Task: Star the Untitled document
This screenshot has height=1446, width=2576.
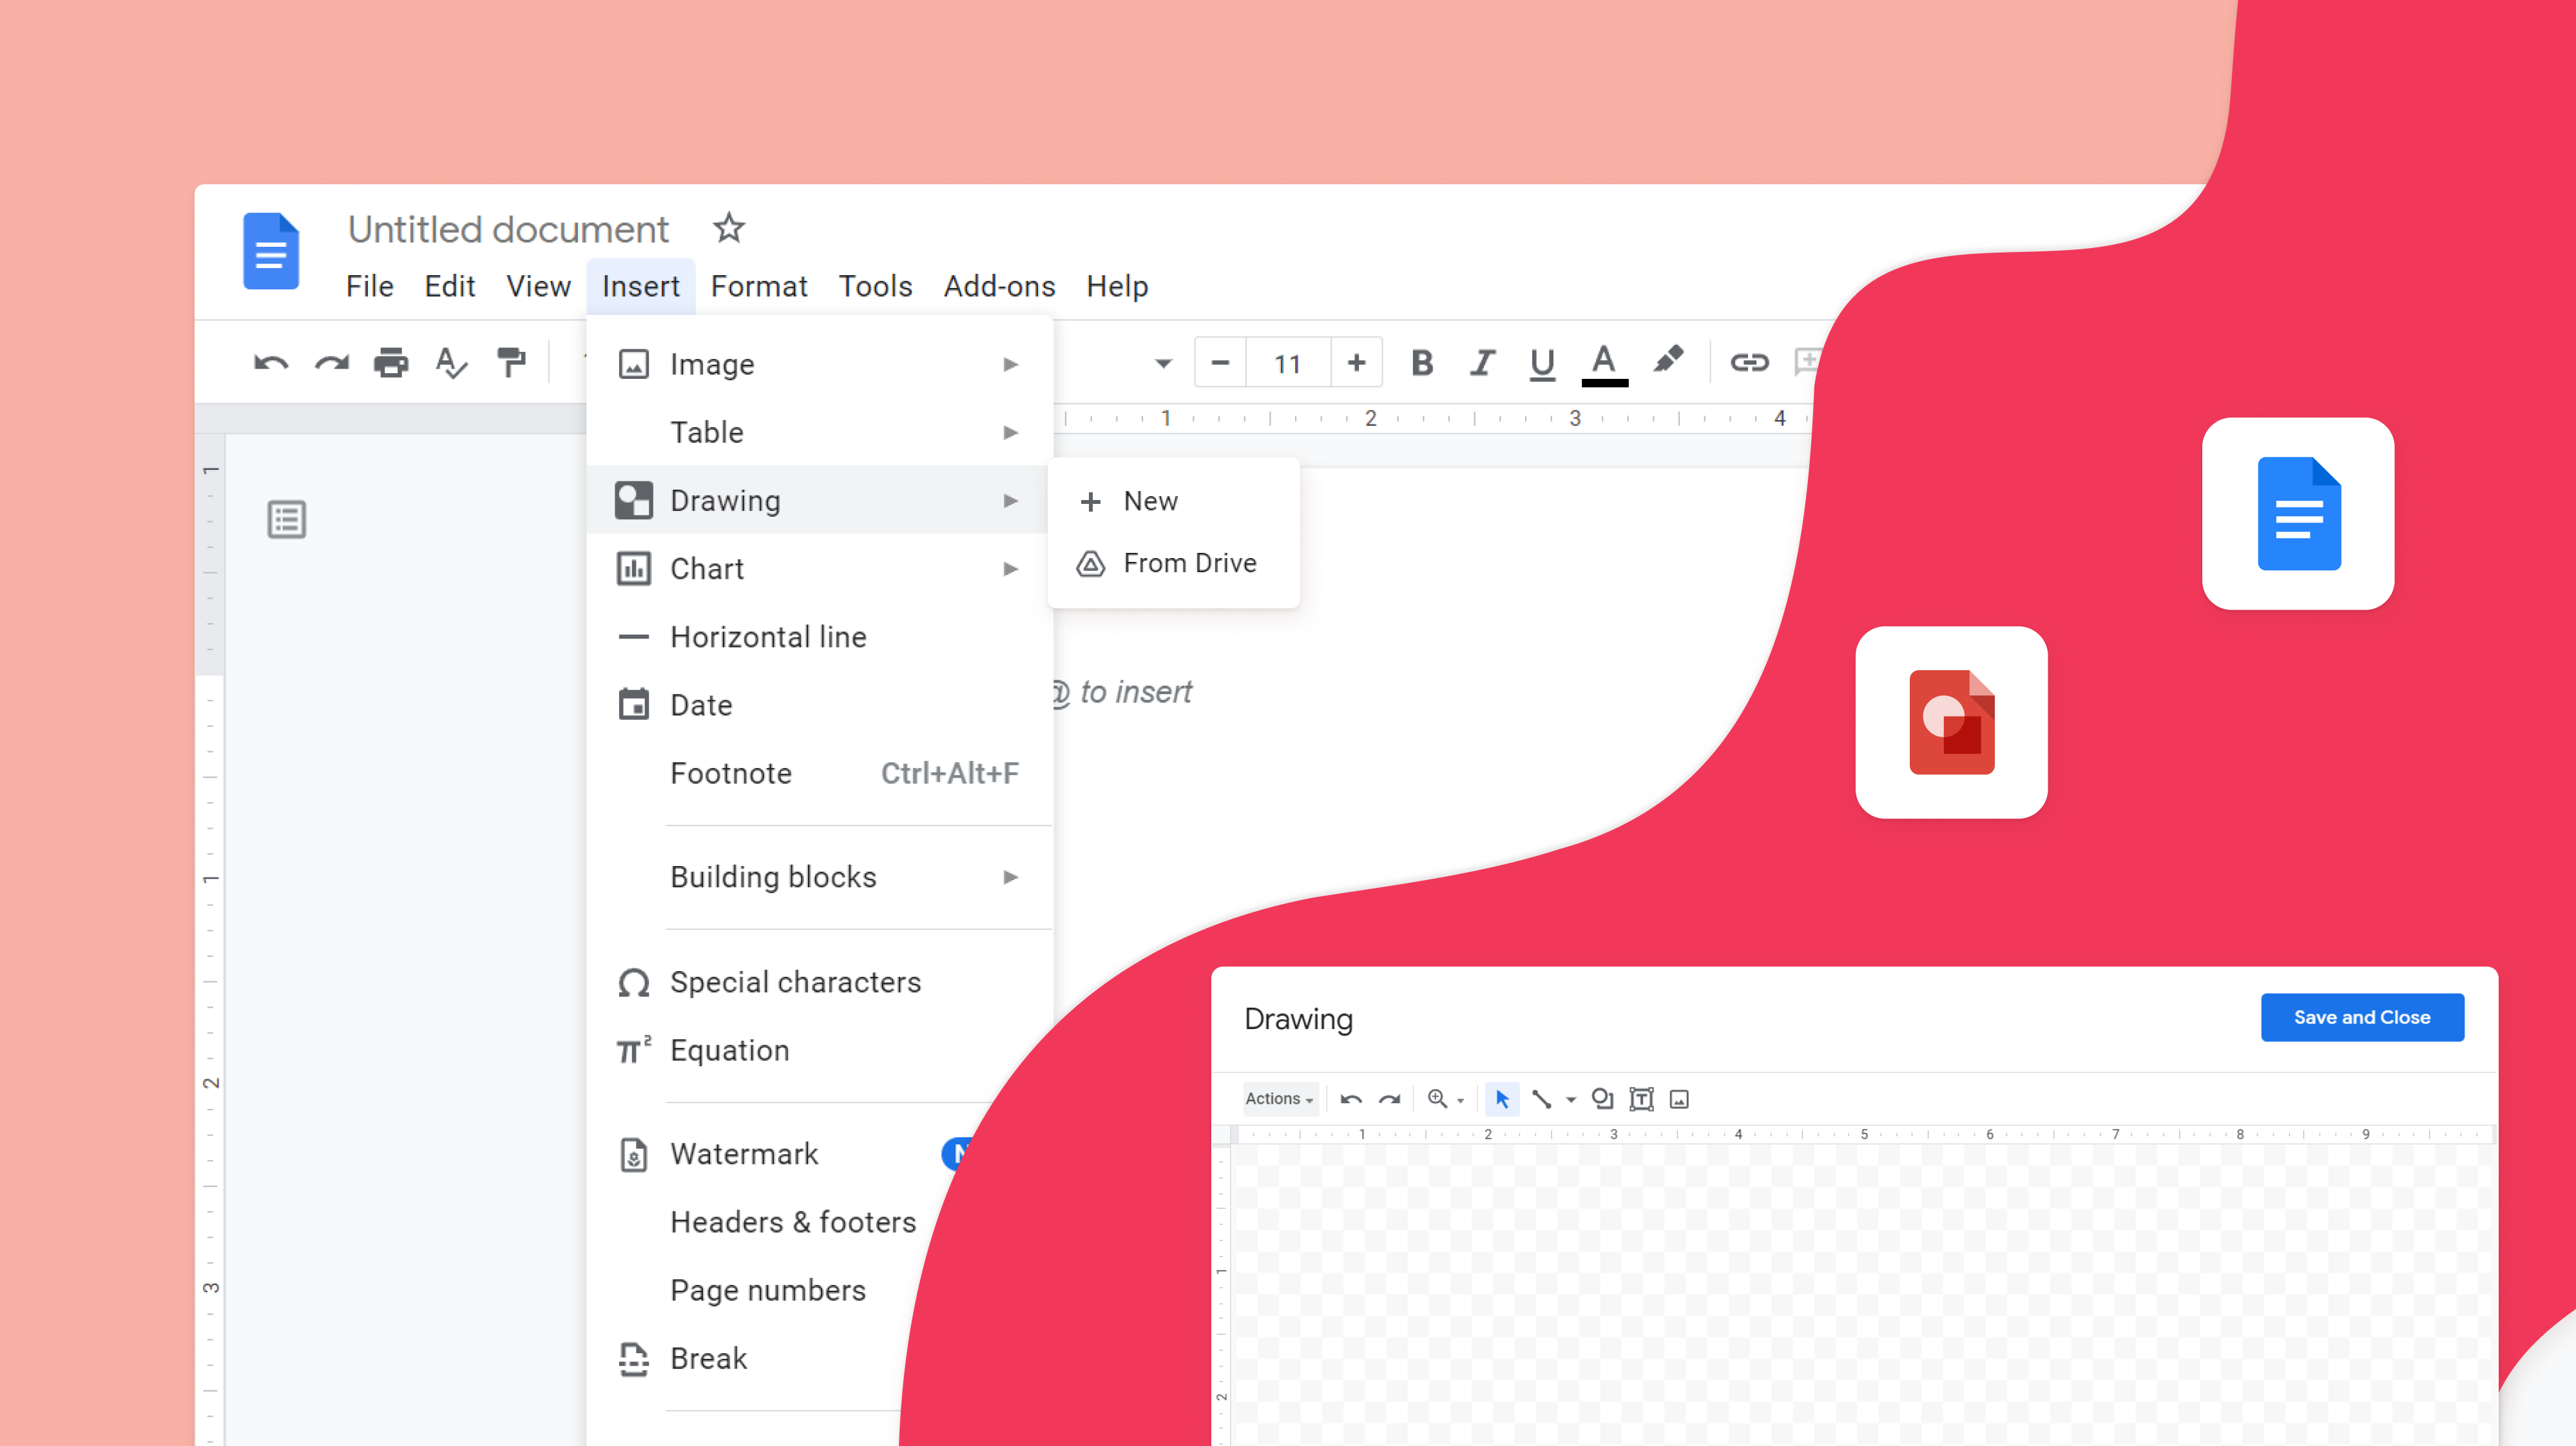Action: 729,228
